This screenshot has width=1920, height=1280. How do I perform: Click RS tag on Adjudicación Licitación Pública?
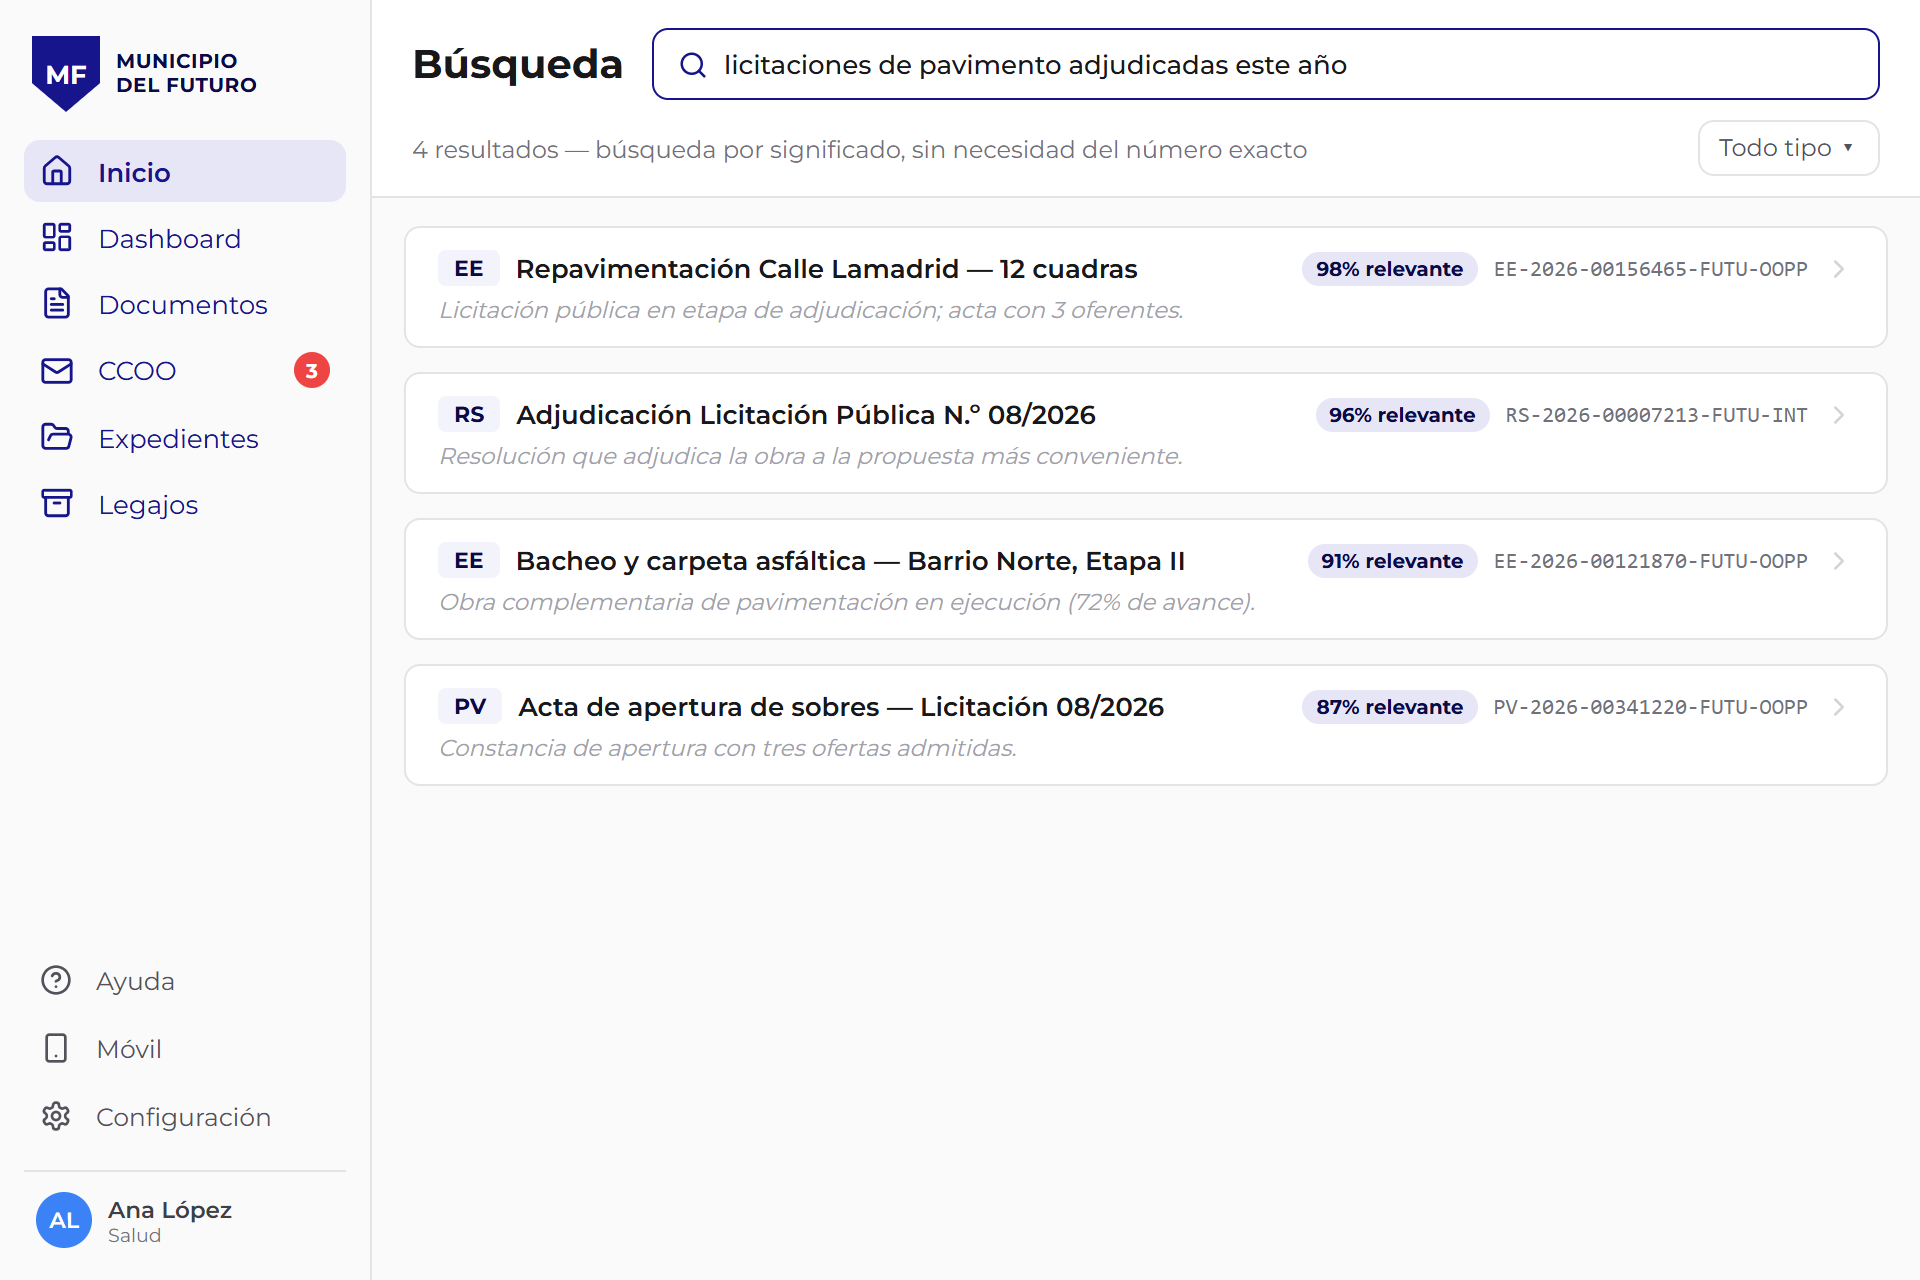tap(469, 415)
